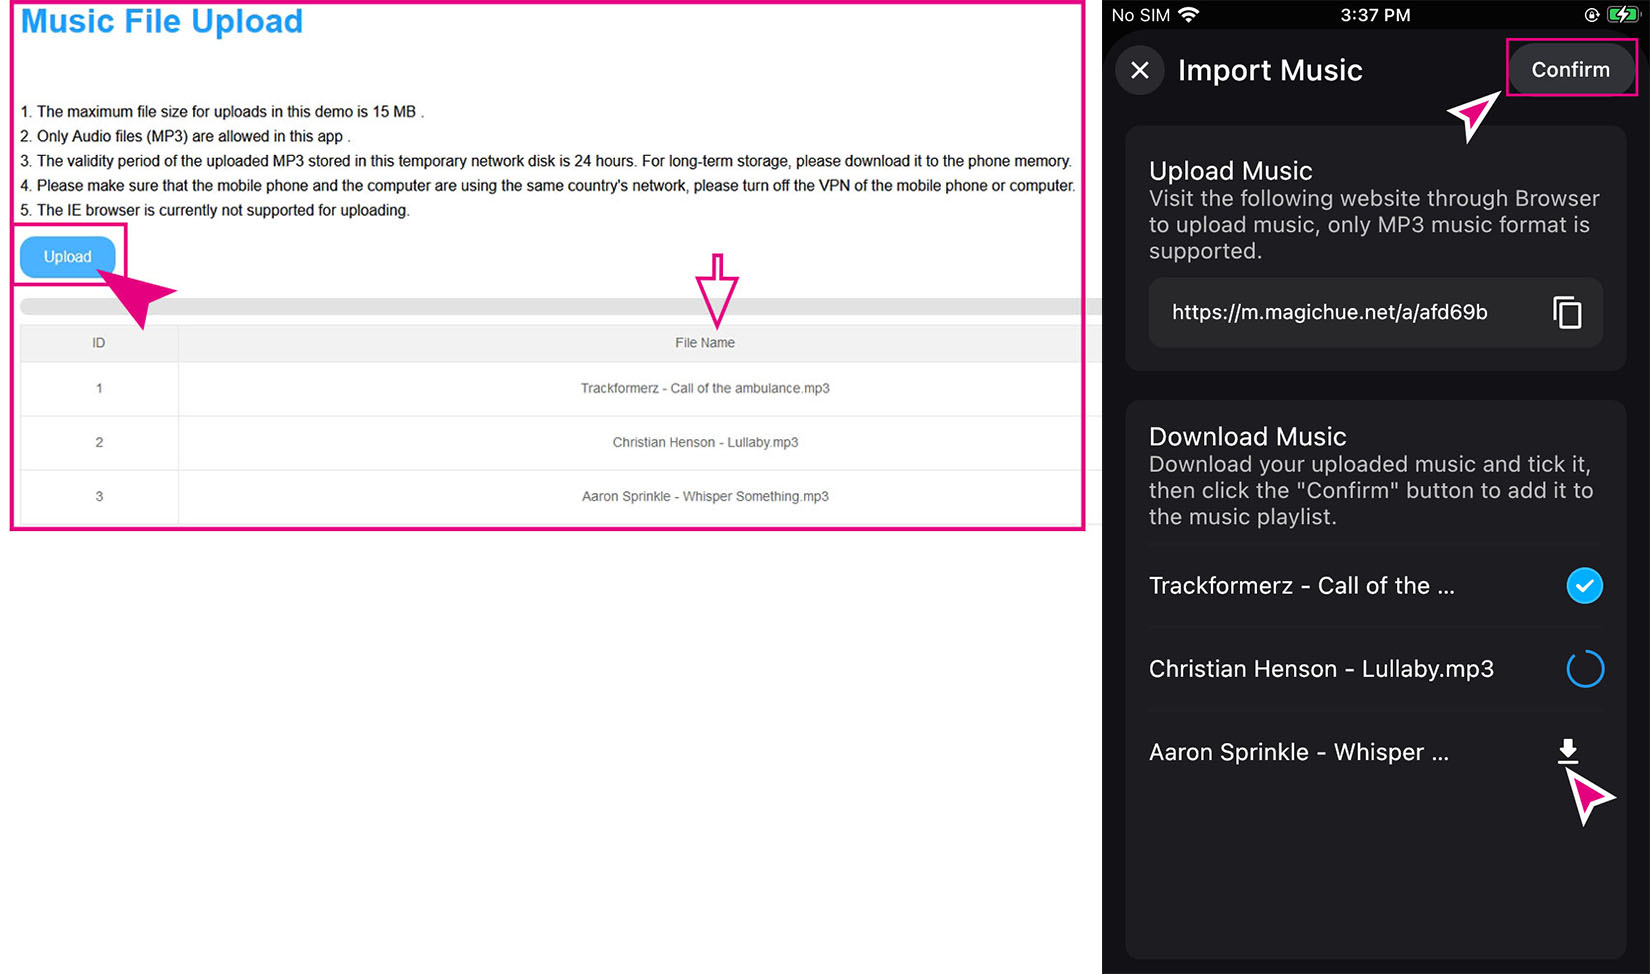This screenshot has width=1650, height=974.
Task: Close the Import Music screen
Action: pos(1139,70)
